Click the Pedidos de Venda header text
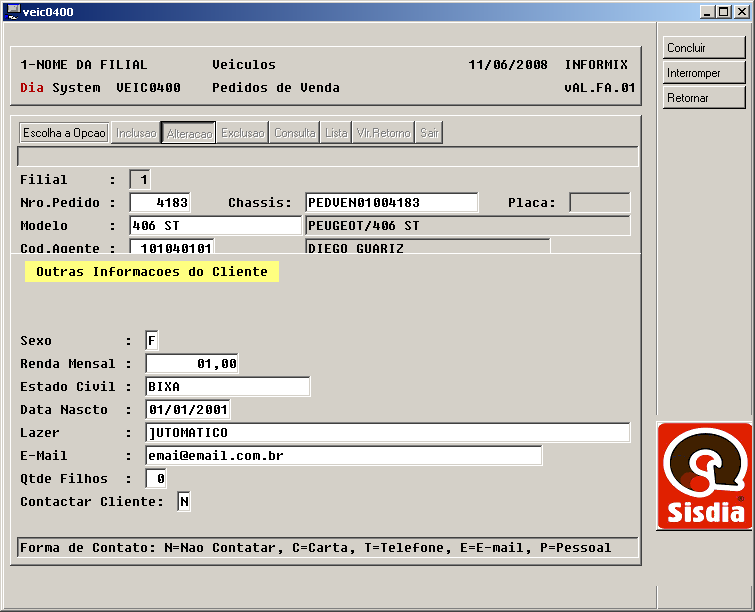The image size is (755, 612). [x=276, y=88]
